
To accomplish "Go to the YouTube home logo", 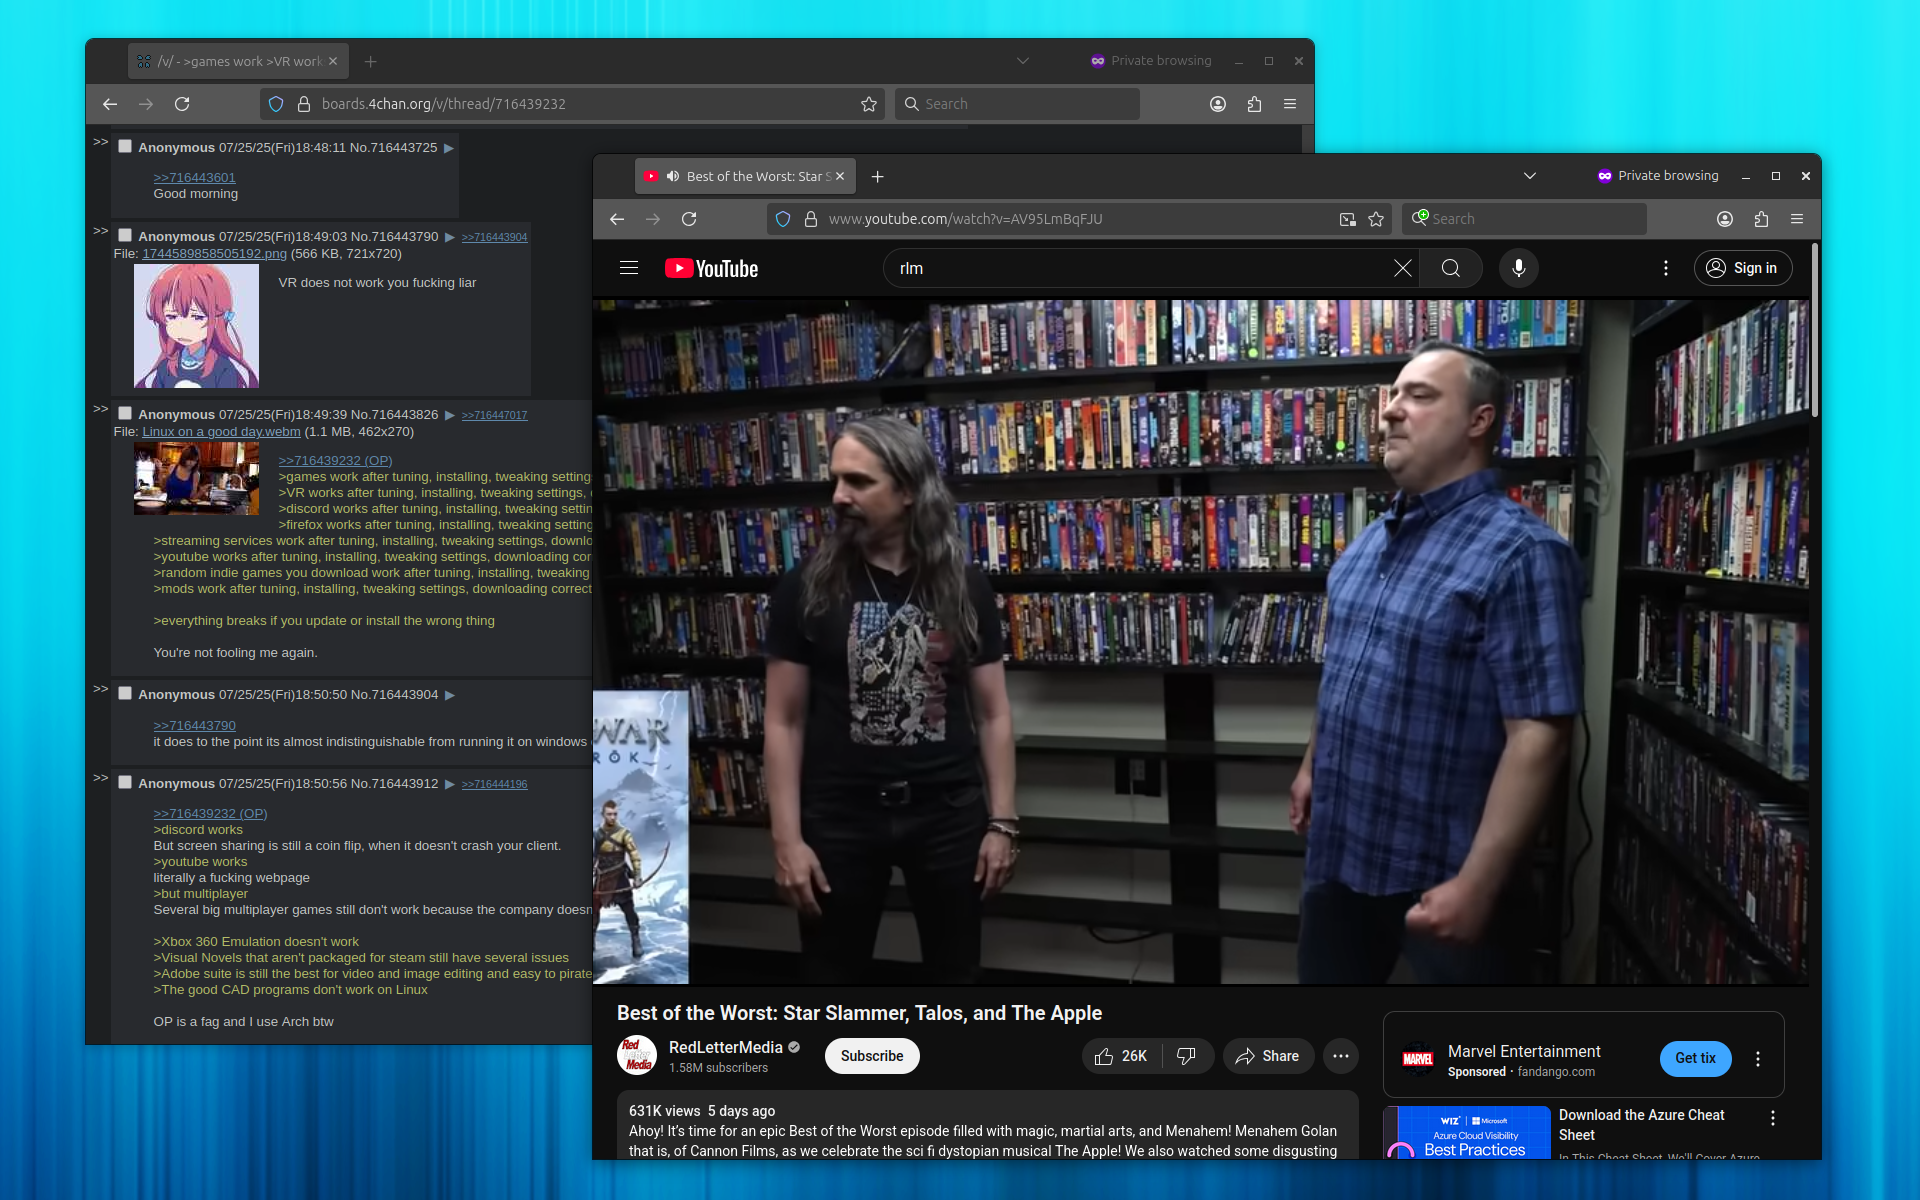I will click(712, 268).
